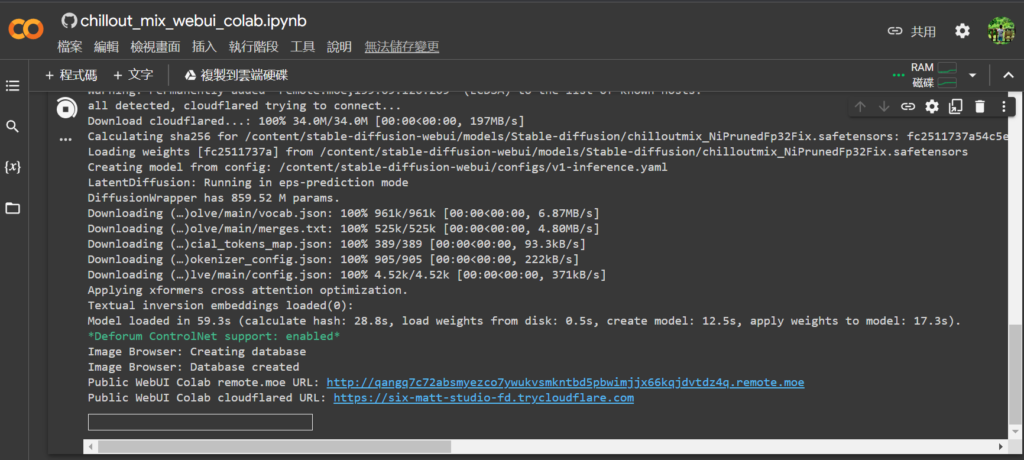The image size is (1024, 460).
Task: Open the table of contents sidebar
Action: 12,87
